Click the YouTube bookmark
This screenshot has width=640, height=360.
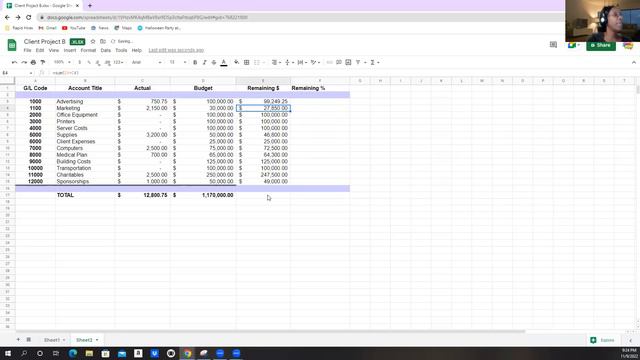click(73, 28)
